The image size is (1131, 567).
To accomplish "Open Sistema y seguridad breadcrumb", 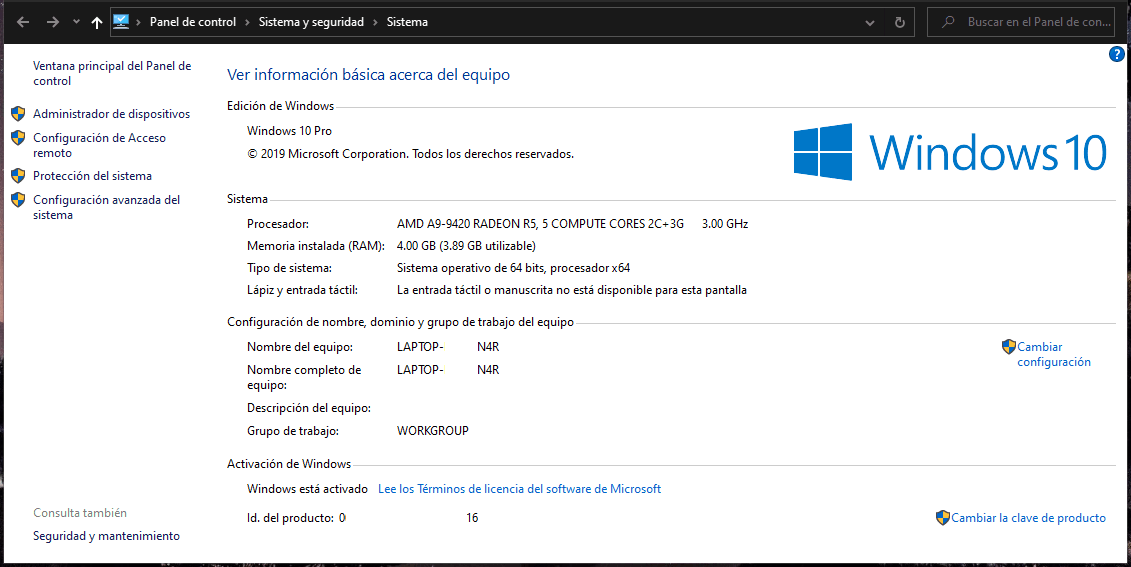I will pyautogui.click(x=311, y=22).
